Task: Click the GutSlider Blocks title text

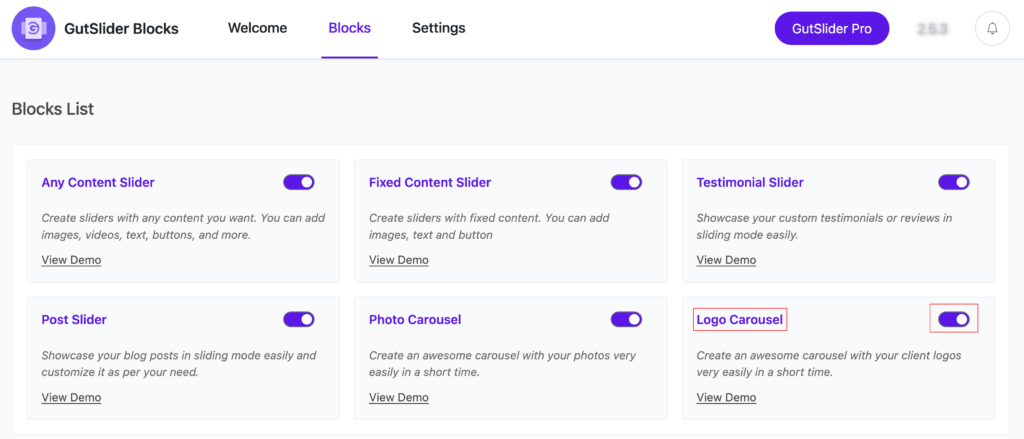Action: pos(120,29)
